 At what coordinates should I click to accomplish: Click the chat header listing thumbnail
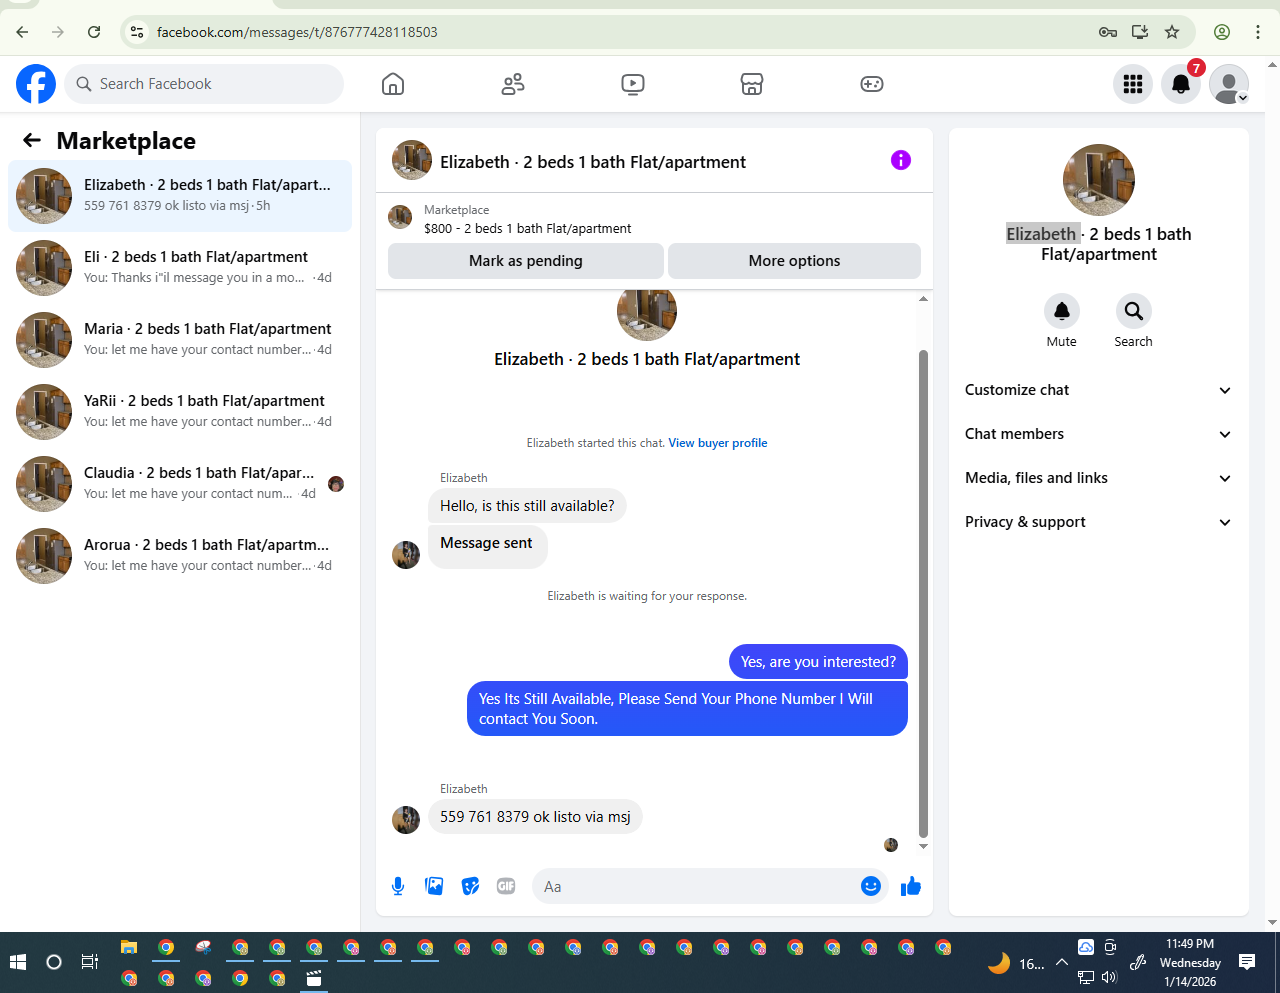412,160
